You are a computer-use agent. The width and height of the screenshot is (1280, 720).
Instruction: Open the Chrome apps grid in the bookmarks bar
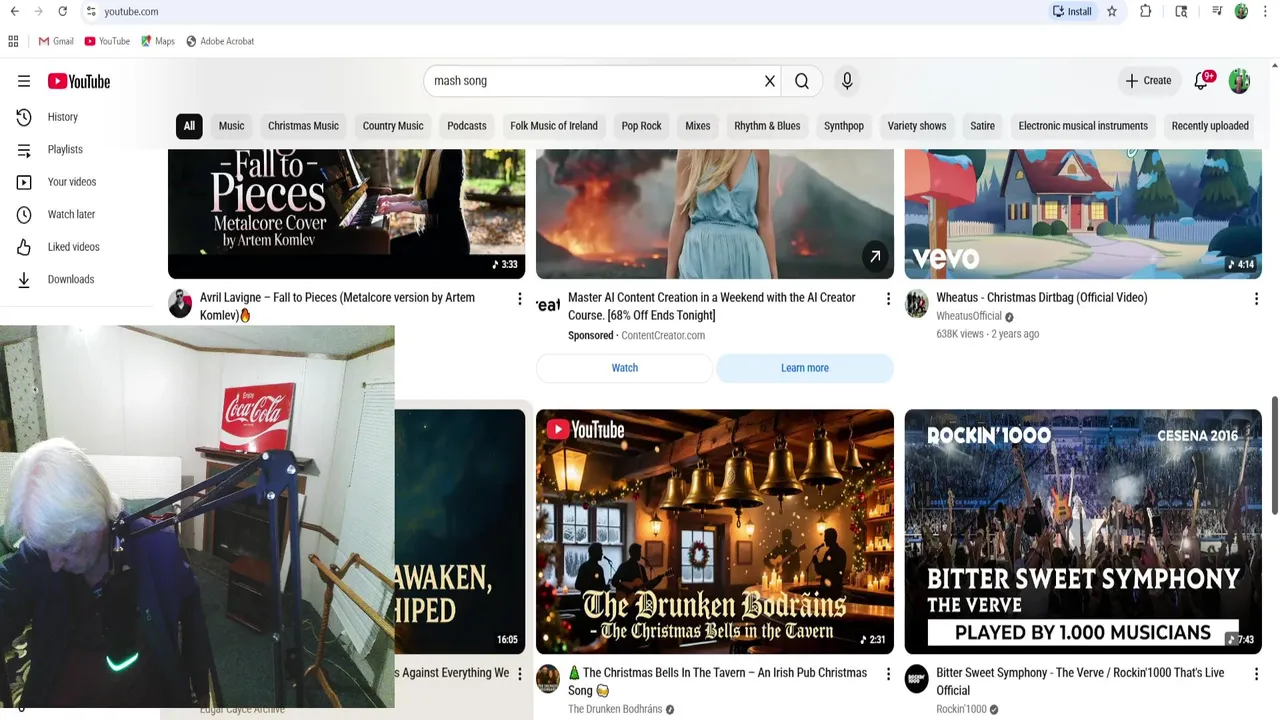13,41
